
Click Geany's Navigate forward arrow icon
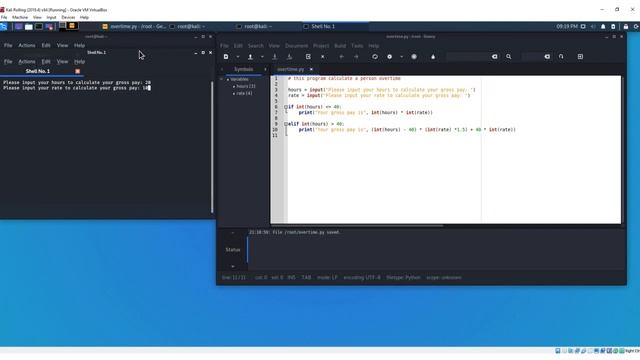click(356, 57)
